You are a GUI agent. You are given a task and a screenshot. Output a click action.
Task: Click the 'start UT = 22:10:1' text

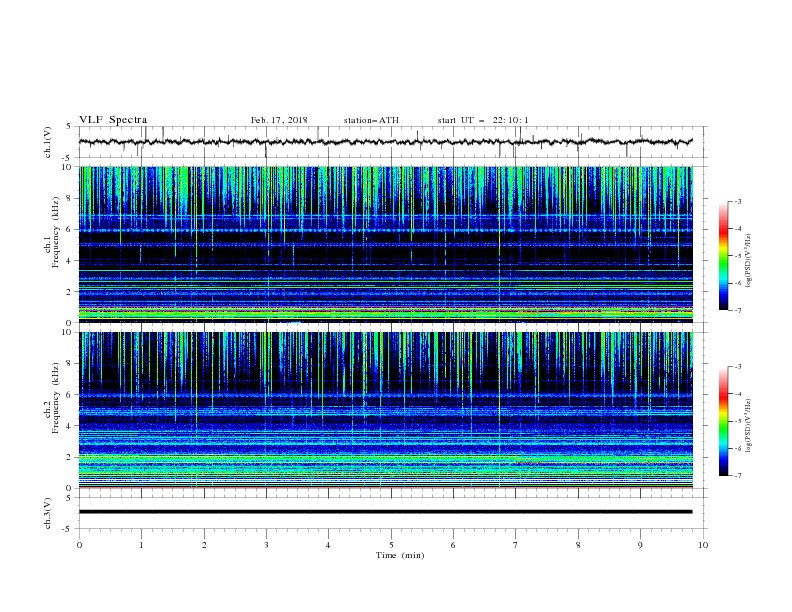(x=483, y=120)
